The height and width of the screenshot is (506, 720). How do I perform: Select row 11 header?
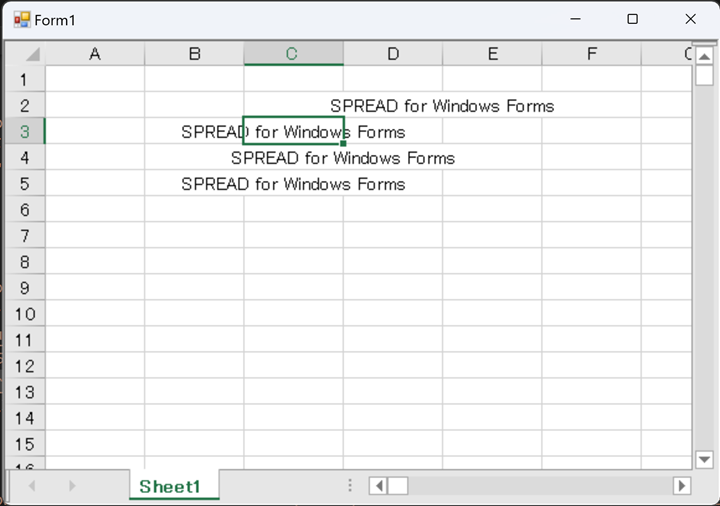[x=25, y=340]
